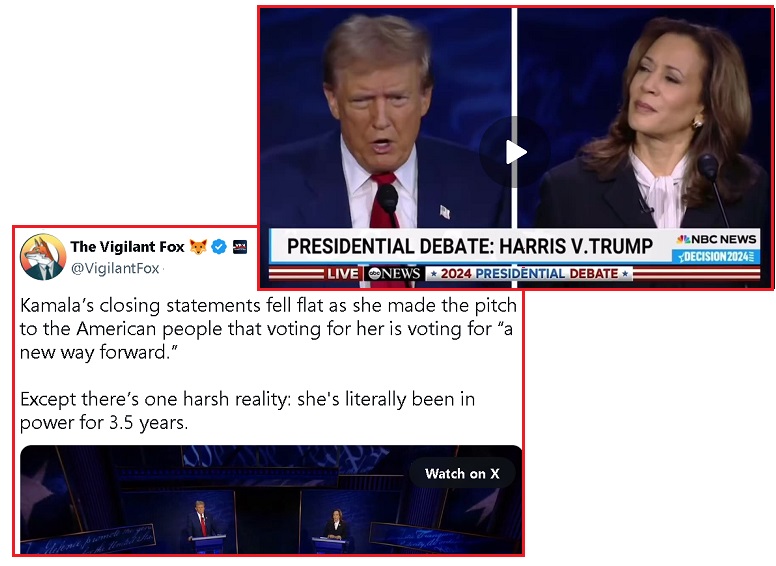Click the 2024 Presidential Debate ticker text

(529, 274)
